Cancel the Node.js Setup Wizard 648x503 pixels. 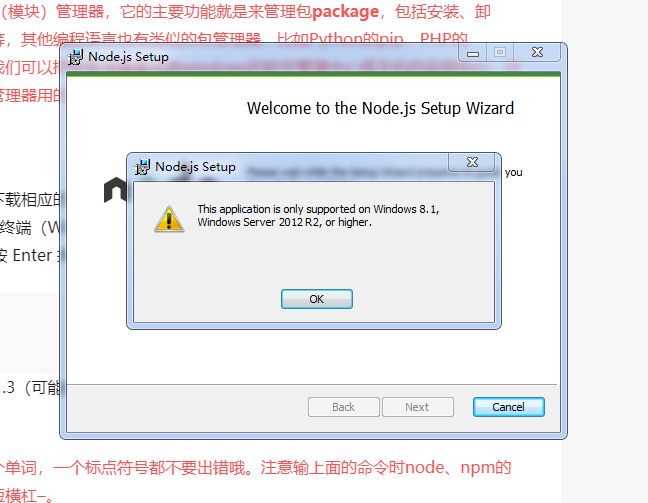click(x=508, y=407)
